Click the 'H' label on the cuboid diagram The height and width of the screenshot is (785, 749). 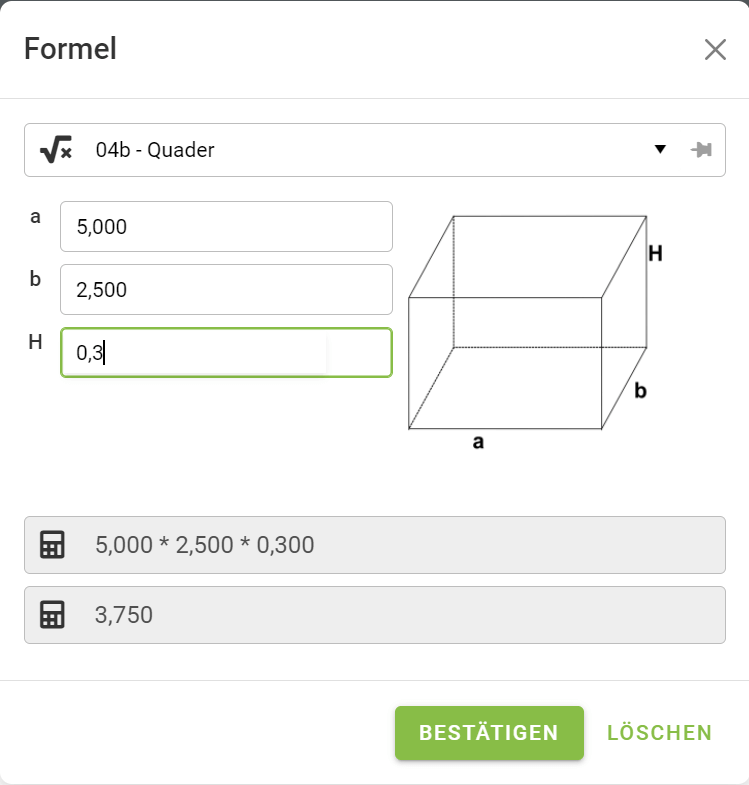[x=655, y=254]
